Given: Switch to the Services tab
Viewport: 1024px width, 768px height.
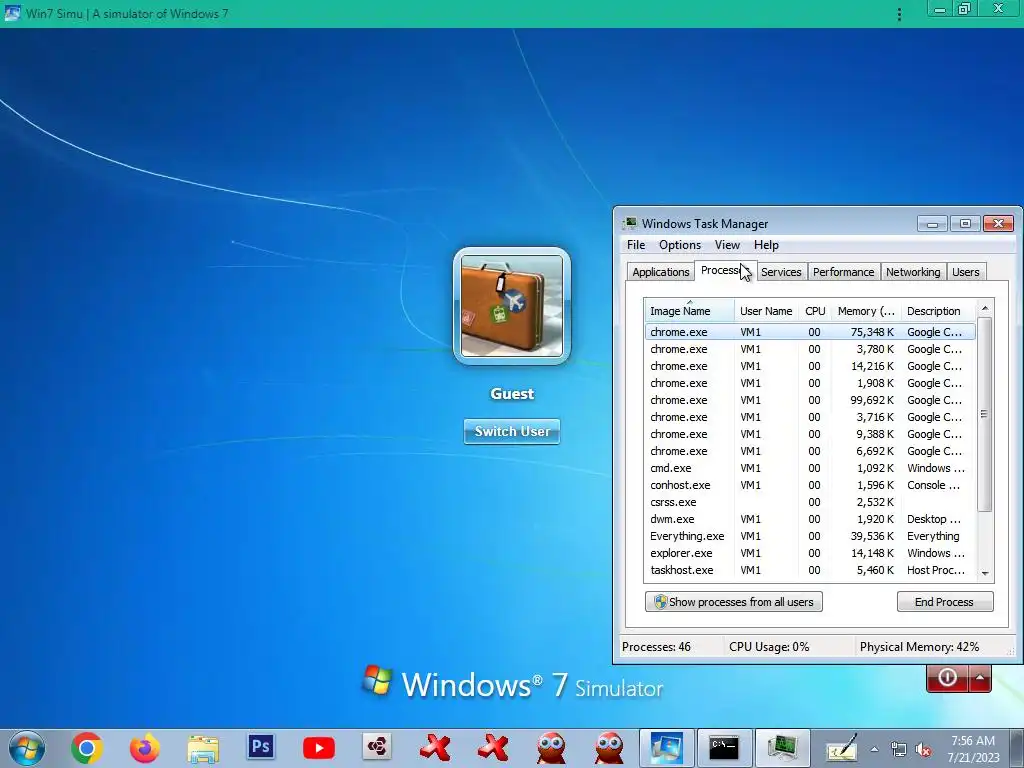Looking at the screenshot, I should pyautogui.click(x=781, y=272).
